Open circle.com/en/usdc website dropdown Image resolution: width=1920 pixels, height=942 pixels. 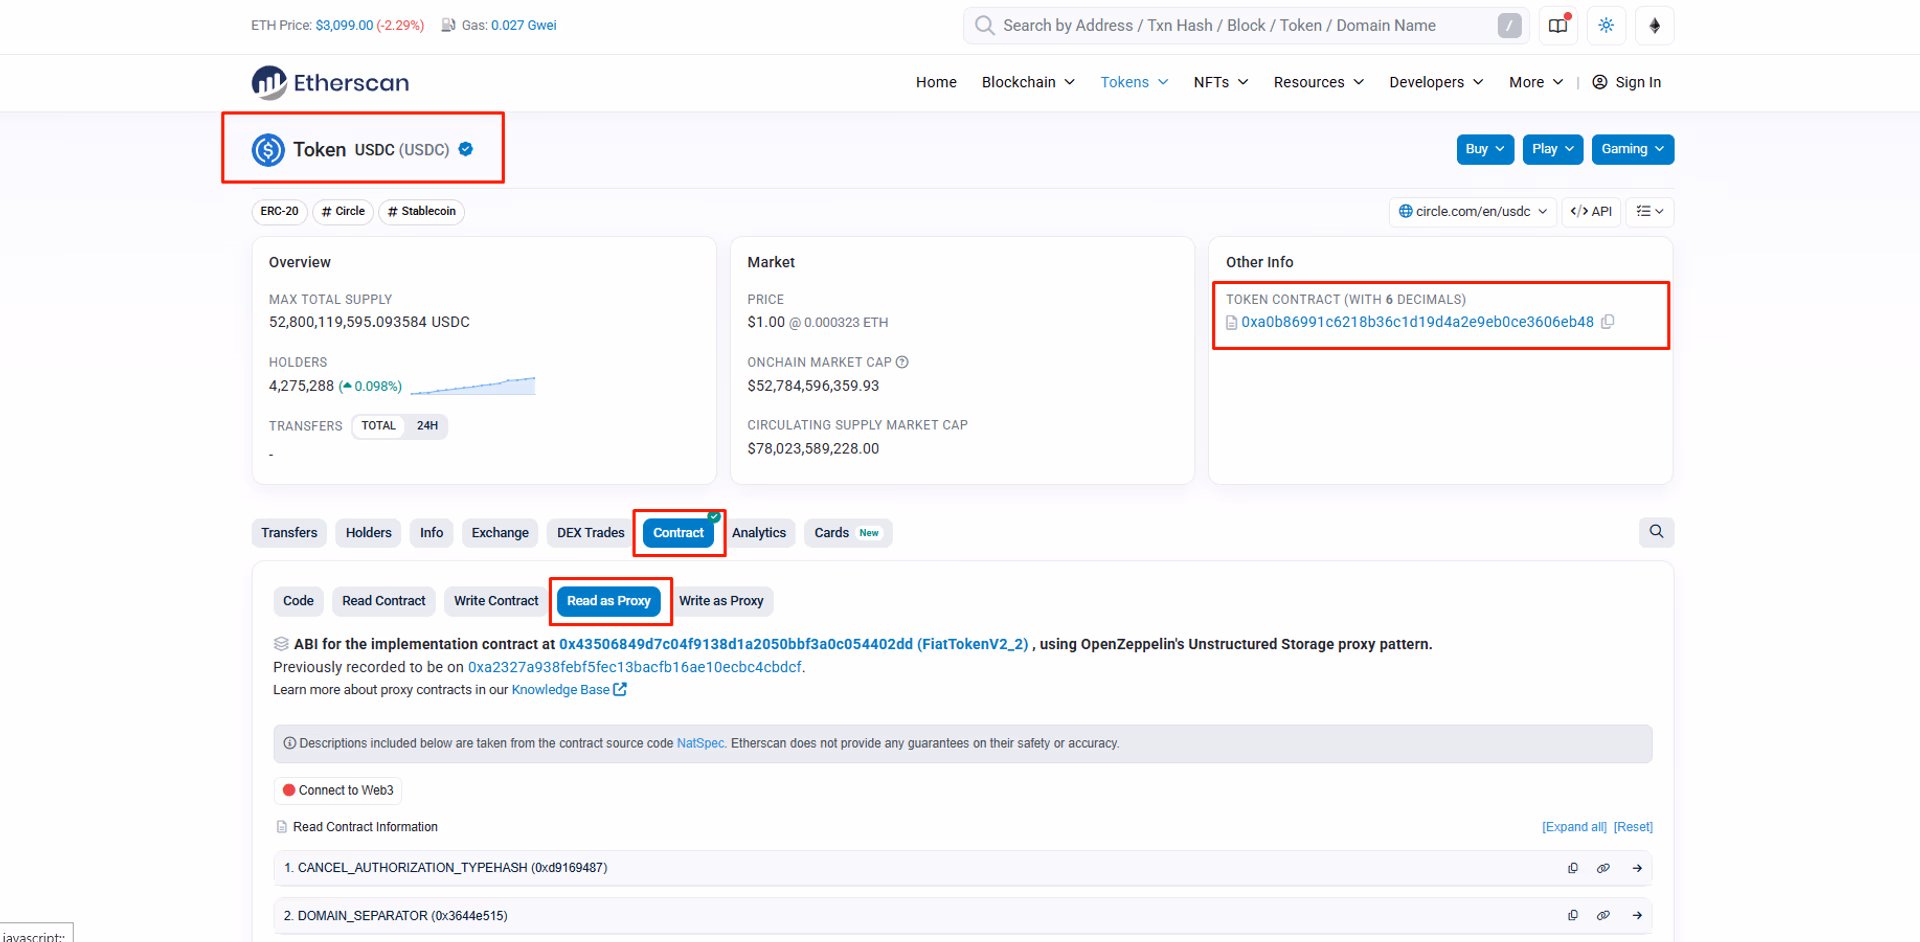click(1473, 211)
